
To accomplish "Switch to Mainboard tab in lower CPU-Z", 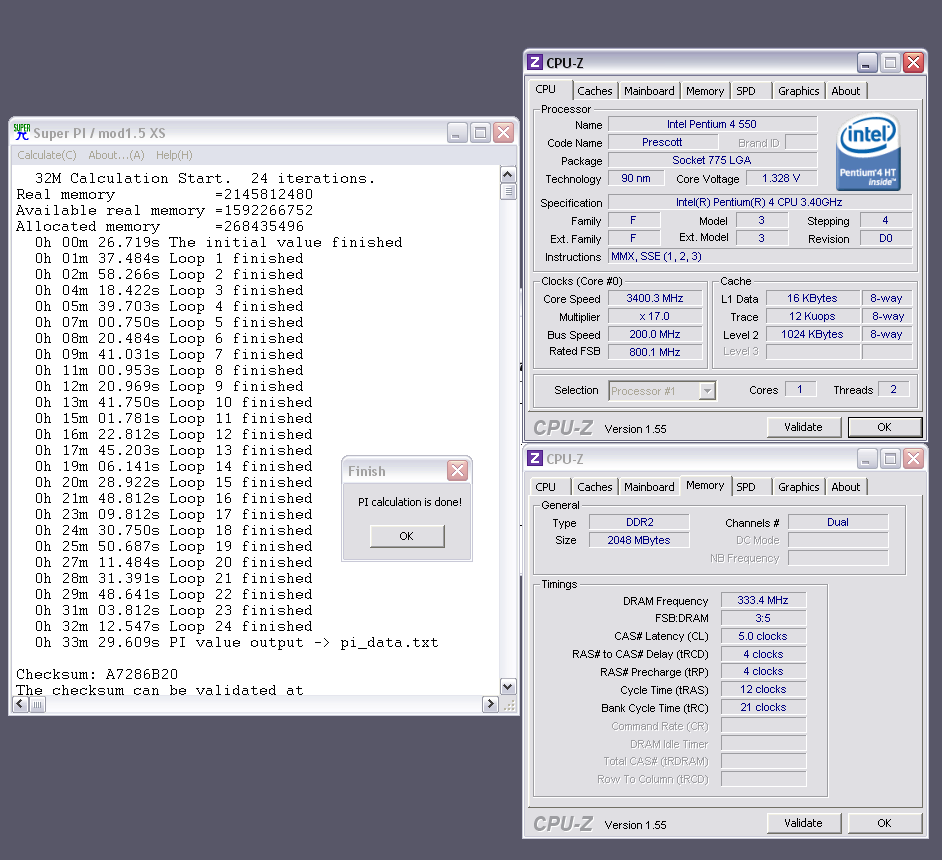I will tap(649, 487).
